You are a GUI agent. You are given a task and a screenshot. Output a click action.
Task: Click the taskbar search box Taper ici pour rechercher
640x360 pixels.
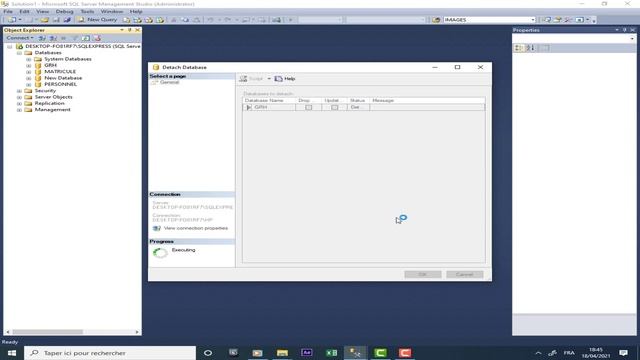[x=110, y=353]
